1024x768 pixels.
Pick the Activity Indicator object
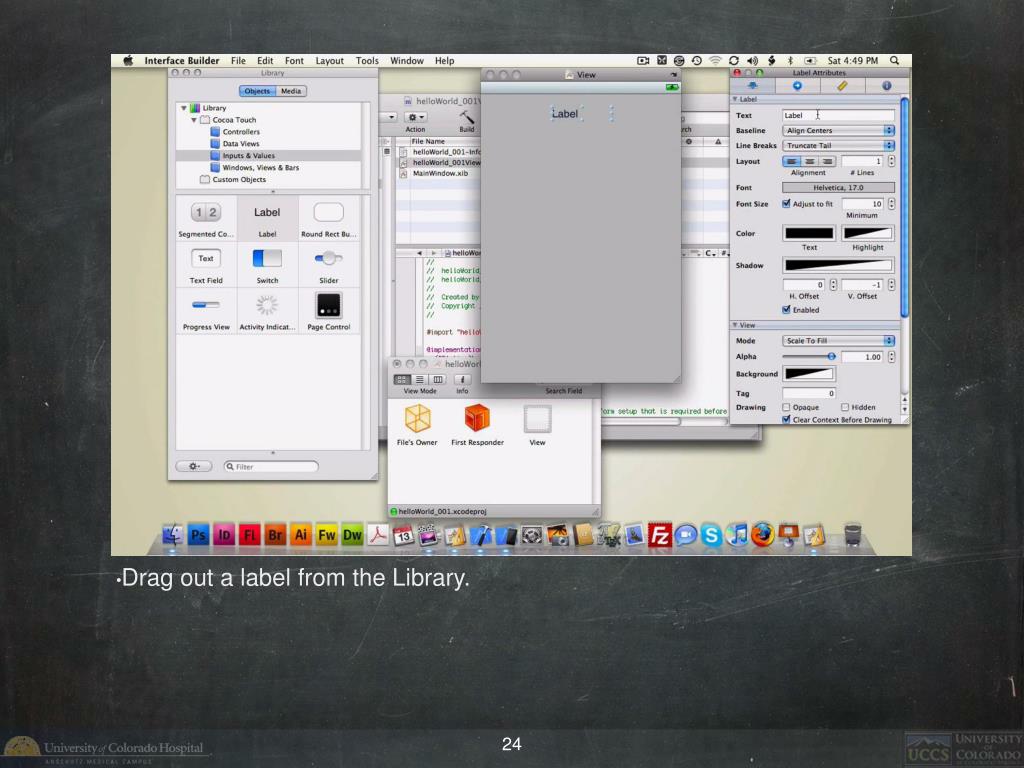click(267, 312)
